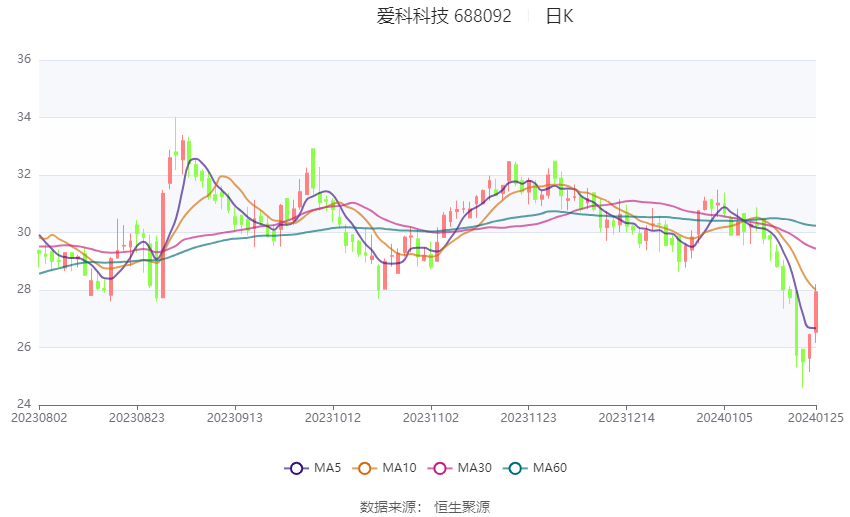Screen dimensions: 850x517
Task: Click the last red candlestick on 20240125
Action: pos(816,312)
